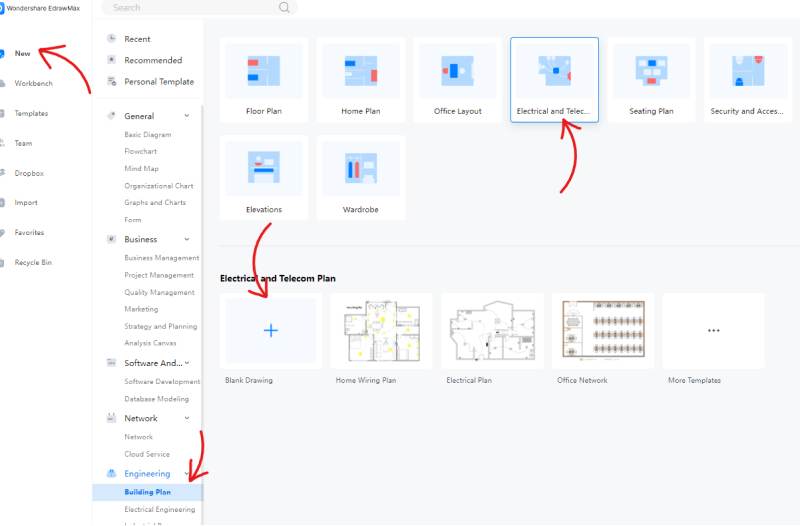This screenshot has height=526, width=800.
Task: Select New in the left sidebar
Action: (x=22, y=53)
